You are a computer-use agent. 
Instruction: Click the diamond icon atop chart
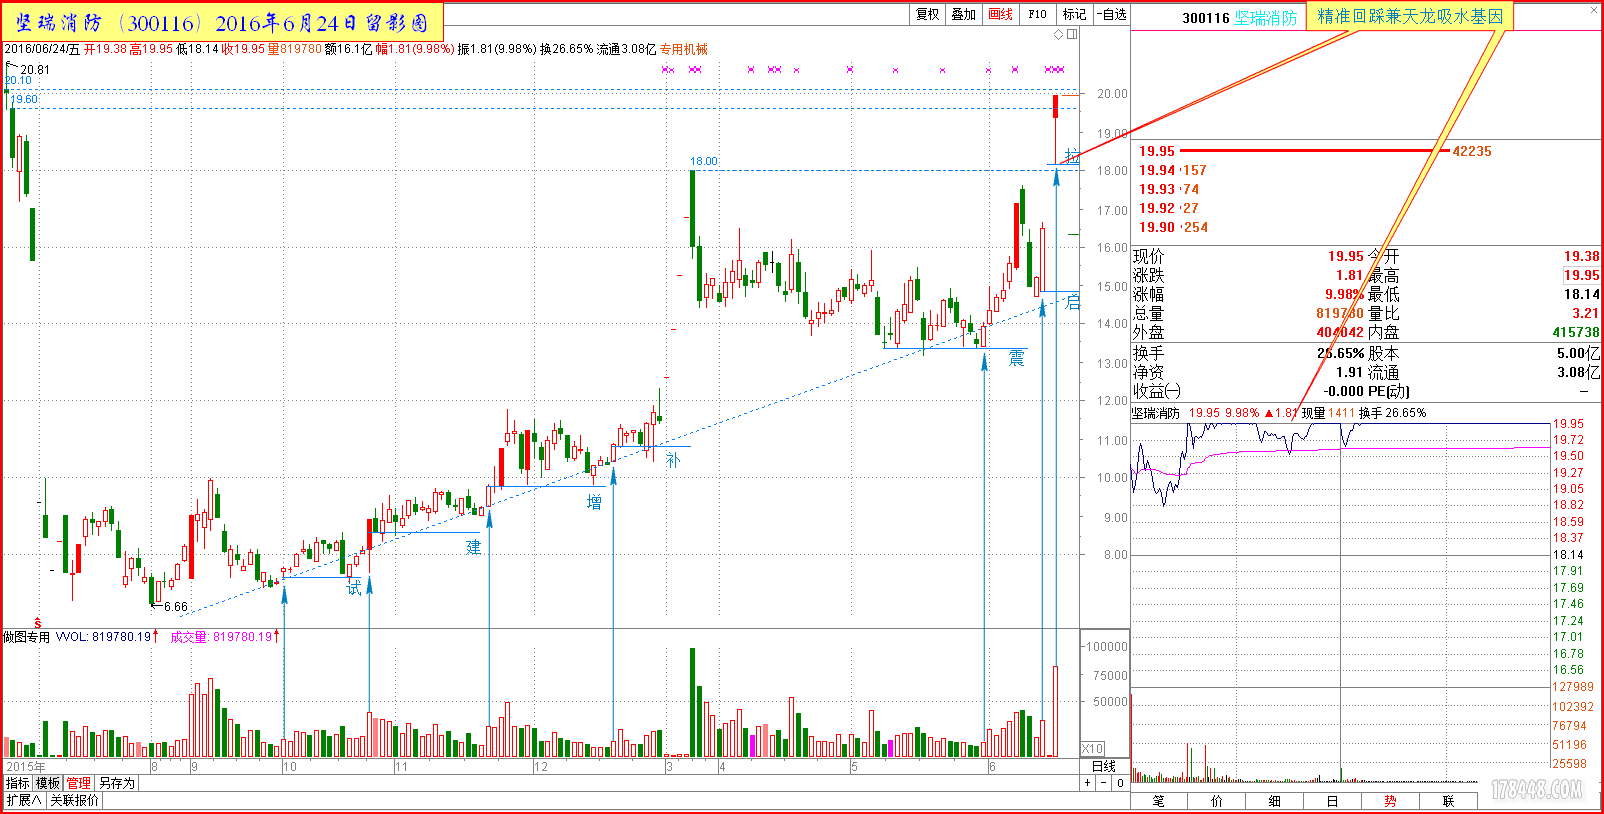click(x=1059, y=34)
